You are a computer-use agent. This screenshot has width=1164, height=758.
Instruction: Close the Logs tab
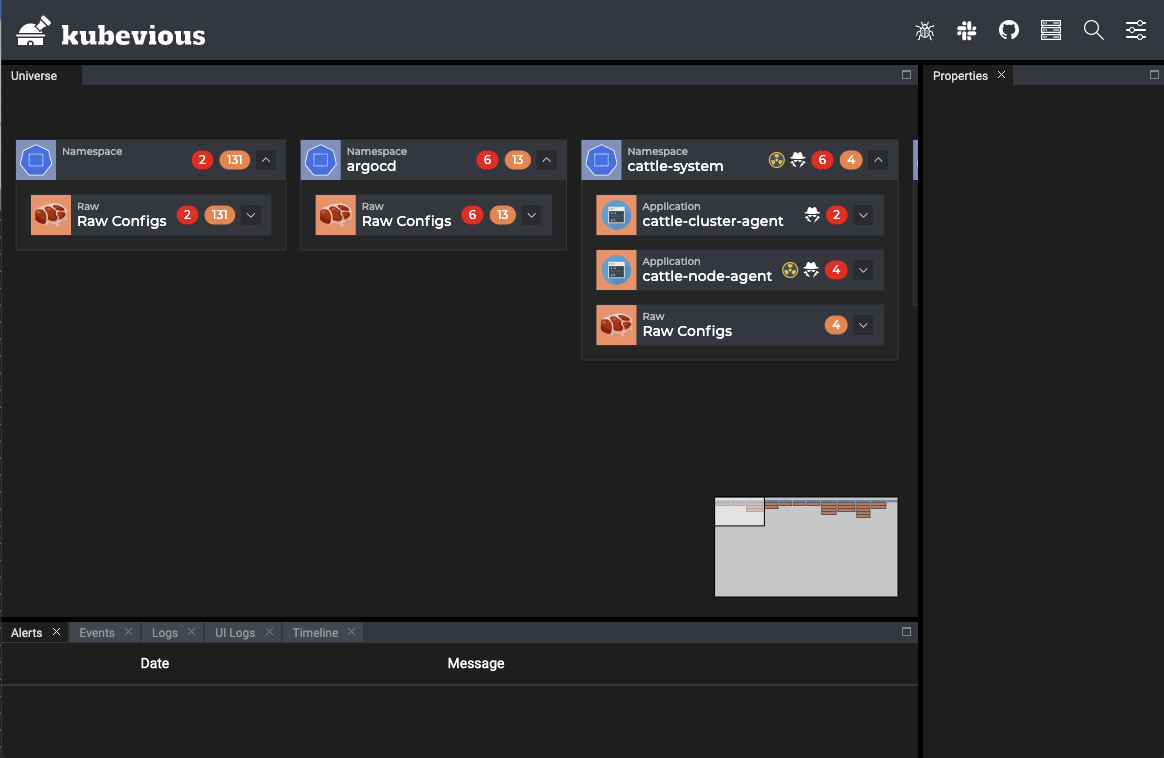pos(192,632)
